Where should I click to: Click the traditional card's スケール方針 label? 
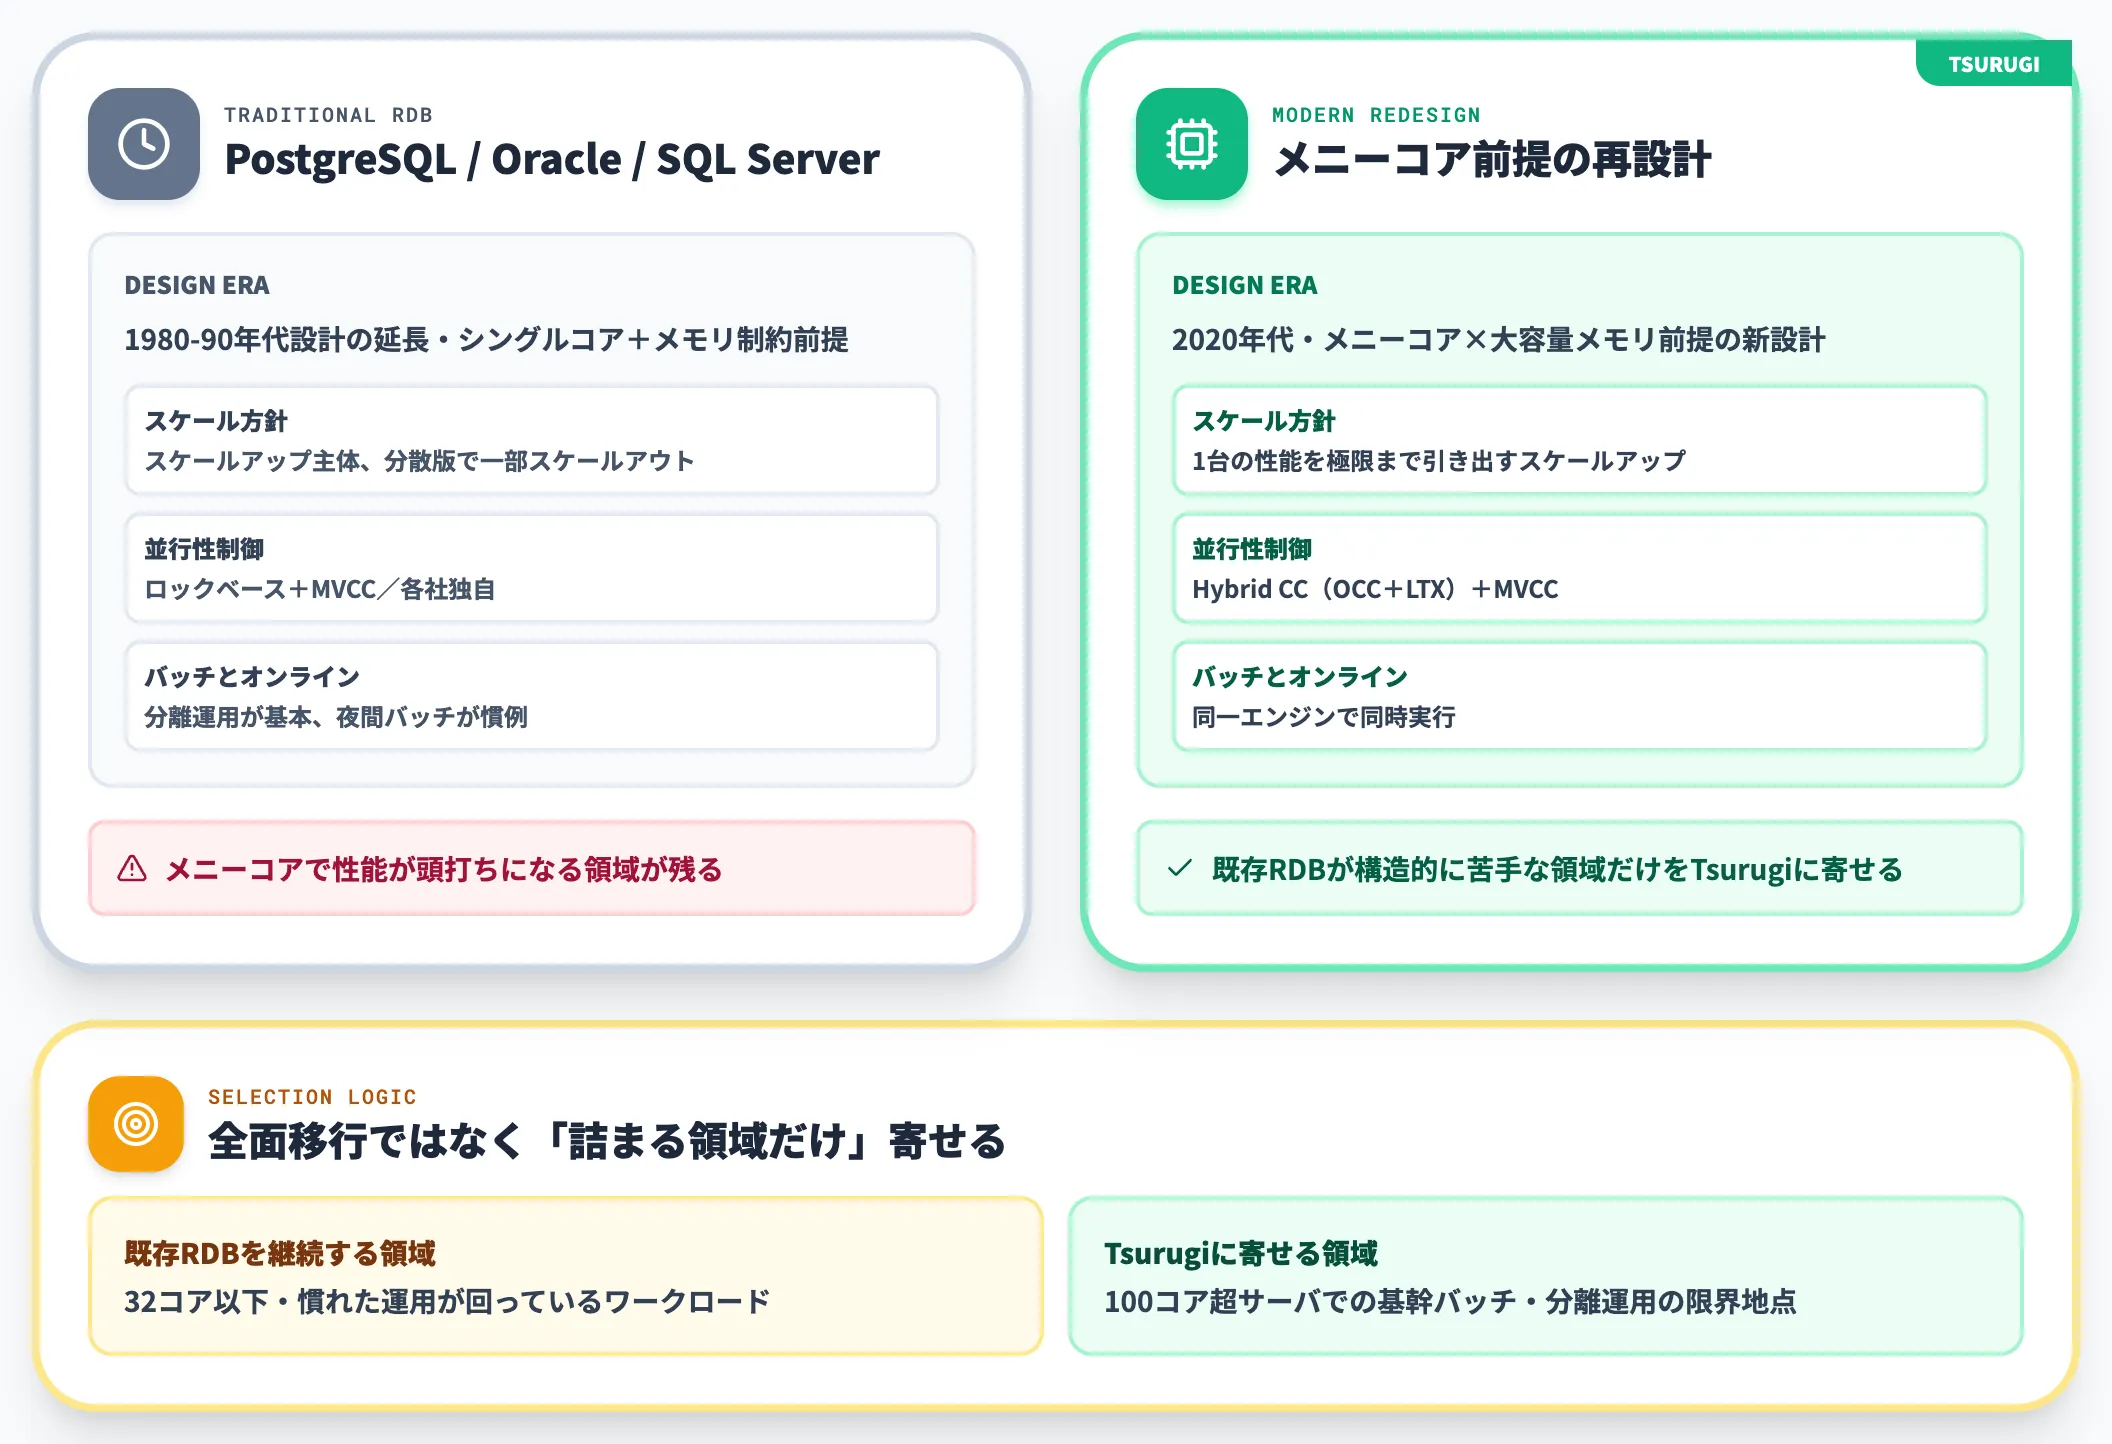(216, 421)
